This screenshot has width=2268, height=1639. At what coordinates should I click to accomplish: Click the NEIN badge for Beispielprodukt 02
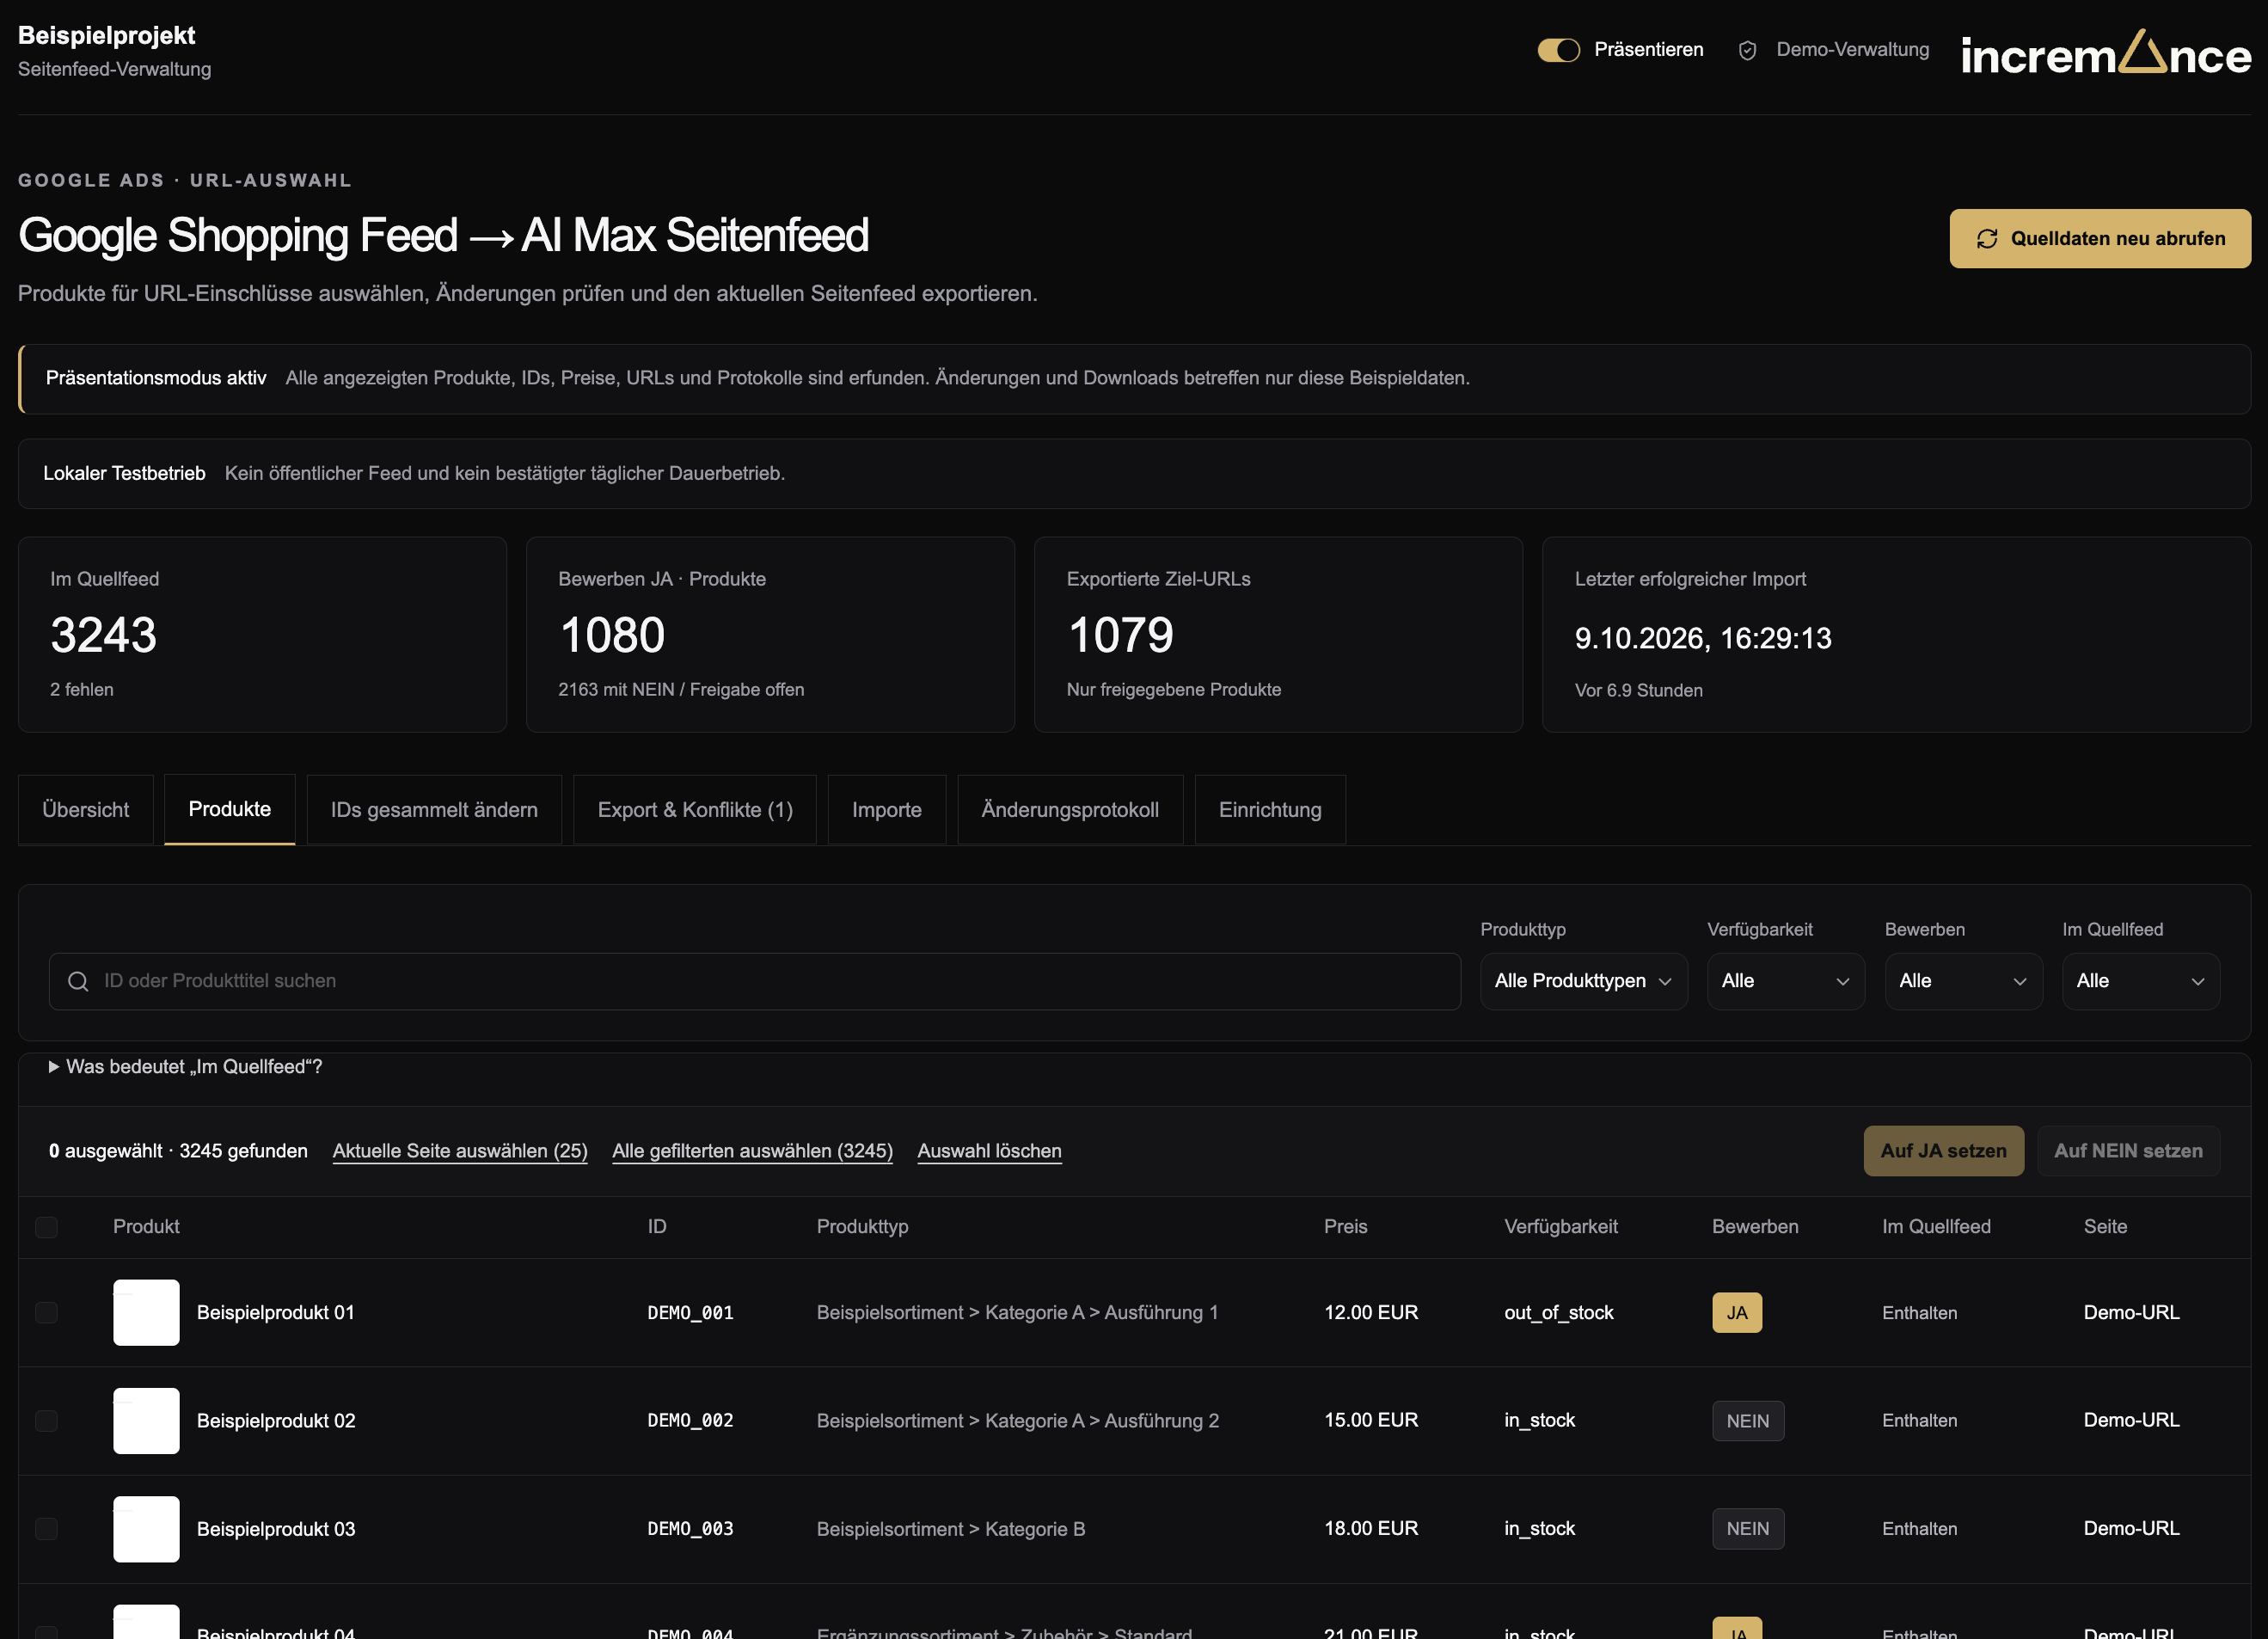[1748, 1421]
